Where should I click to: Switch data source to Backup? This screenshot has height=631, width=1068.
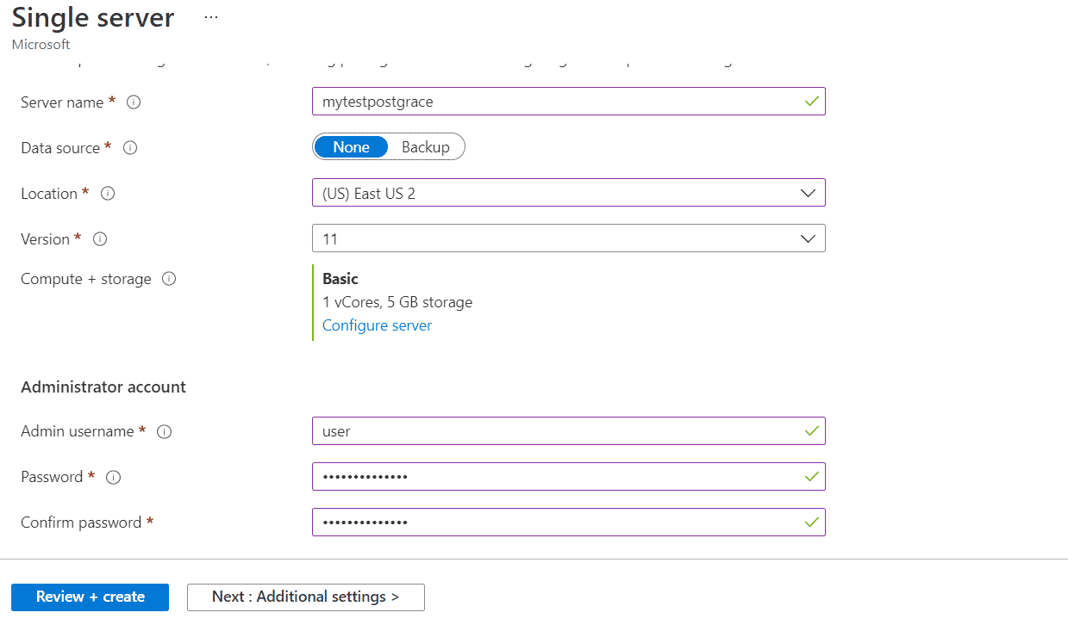coord(425,146)
